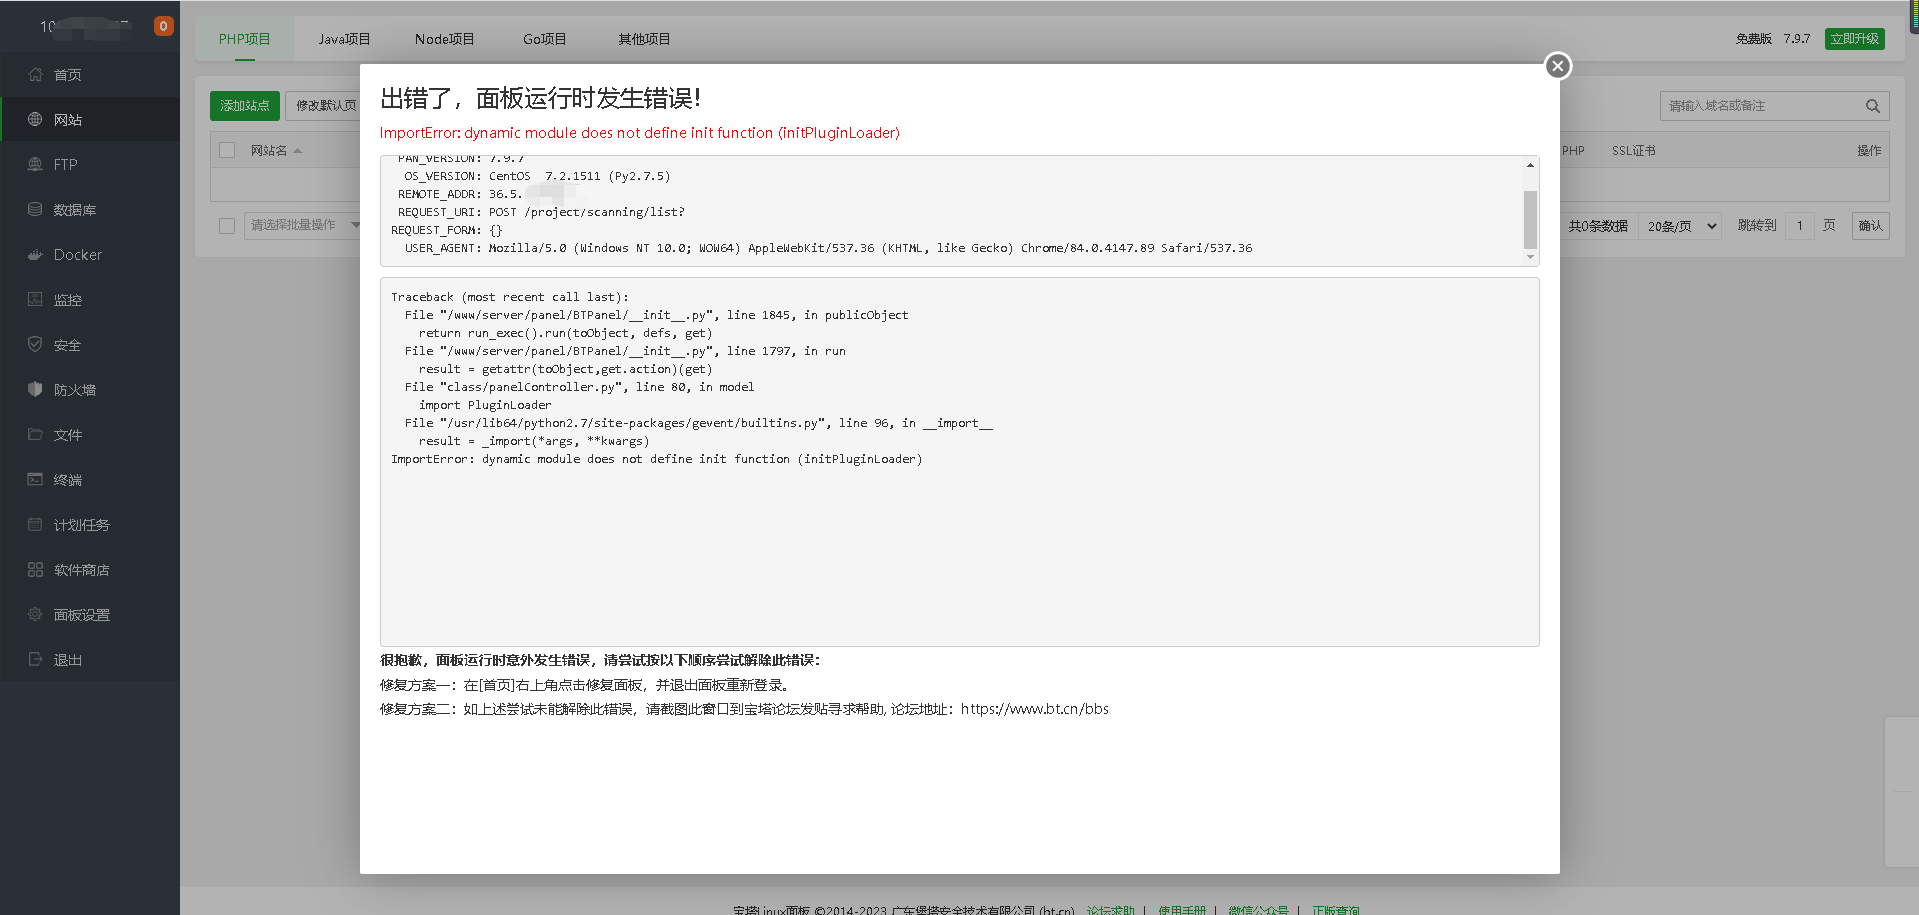This screenshot has width=1919, height=915.
Task: Close the panel error dialog
Action: (x=1557, y=66)
